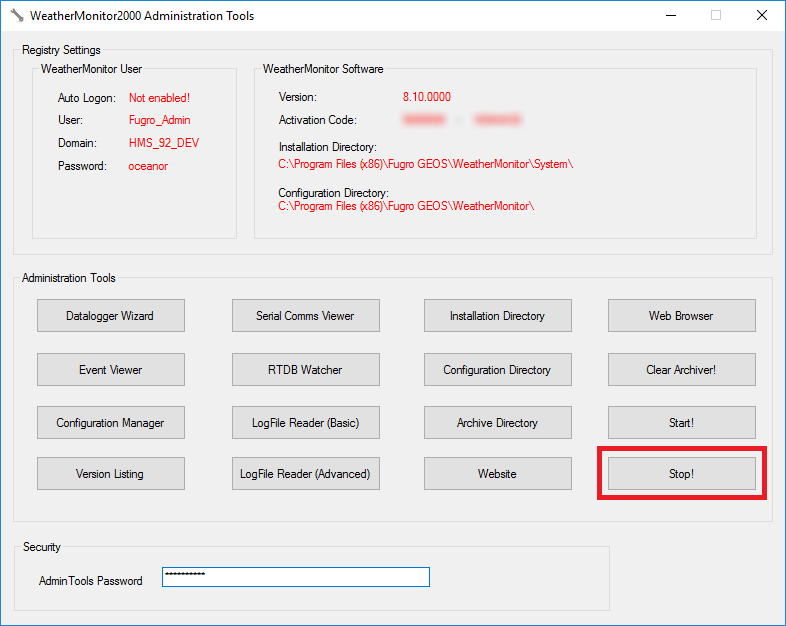The height and width of the screenshot is (626, 786).
Task: Select the 'Not enabled!' Auto Logon value
Action: point(159,98)
